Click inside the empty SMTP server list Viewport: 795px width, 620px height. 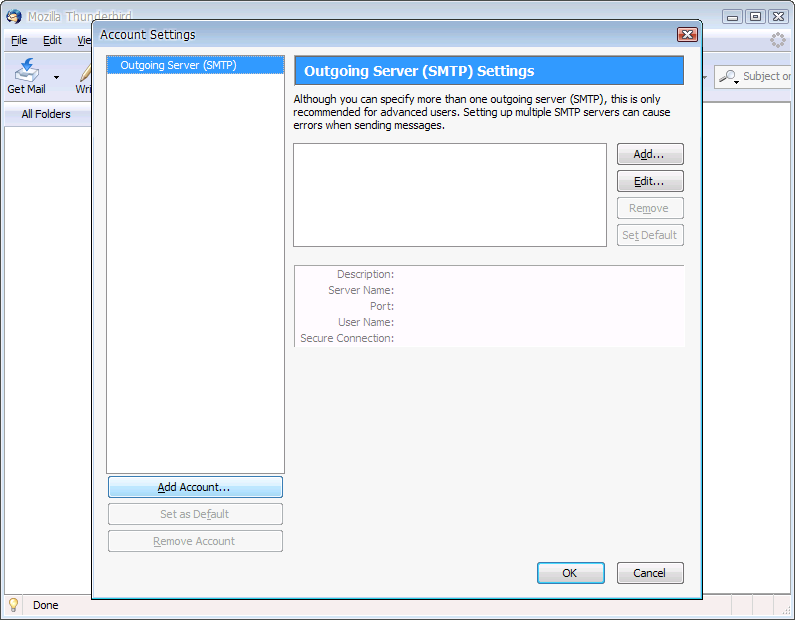[450, 195]
